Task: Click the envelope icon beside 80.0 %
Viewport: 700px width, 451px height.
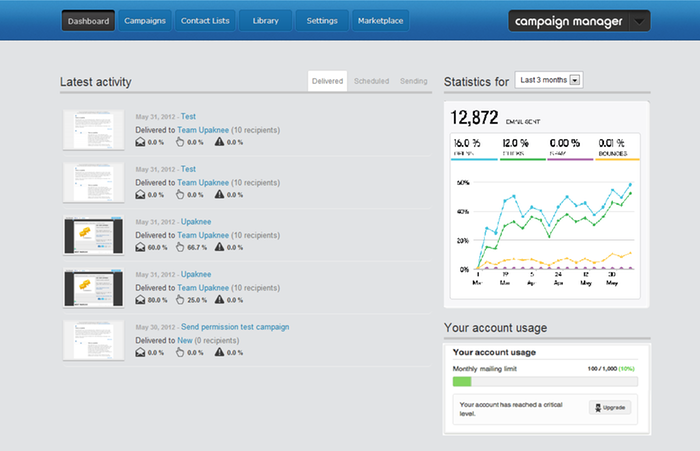Action: 140,300
